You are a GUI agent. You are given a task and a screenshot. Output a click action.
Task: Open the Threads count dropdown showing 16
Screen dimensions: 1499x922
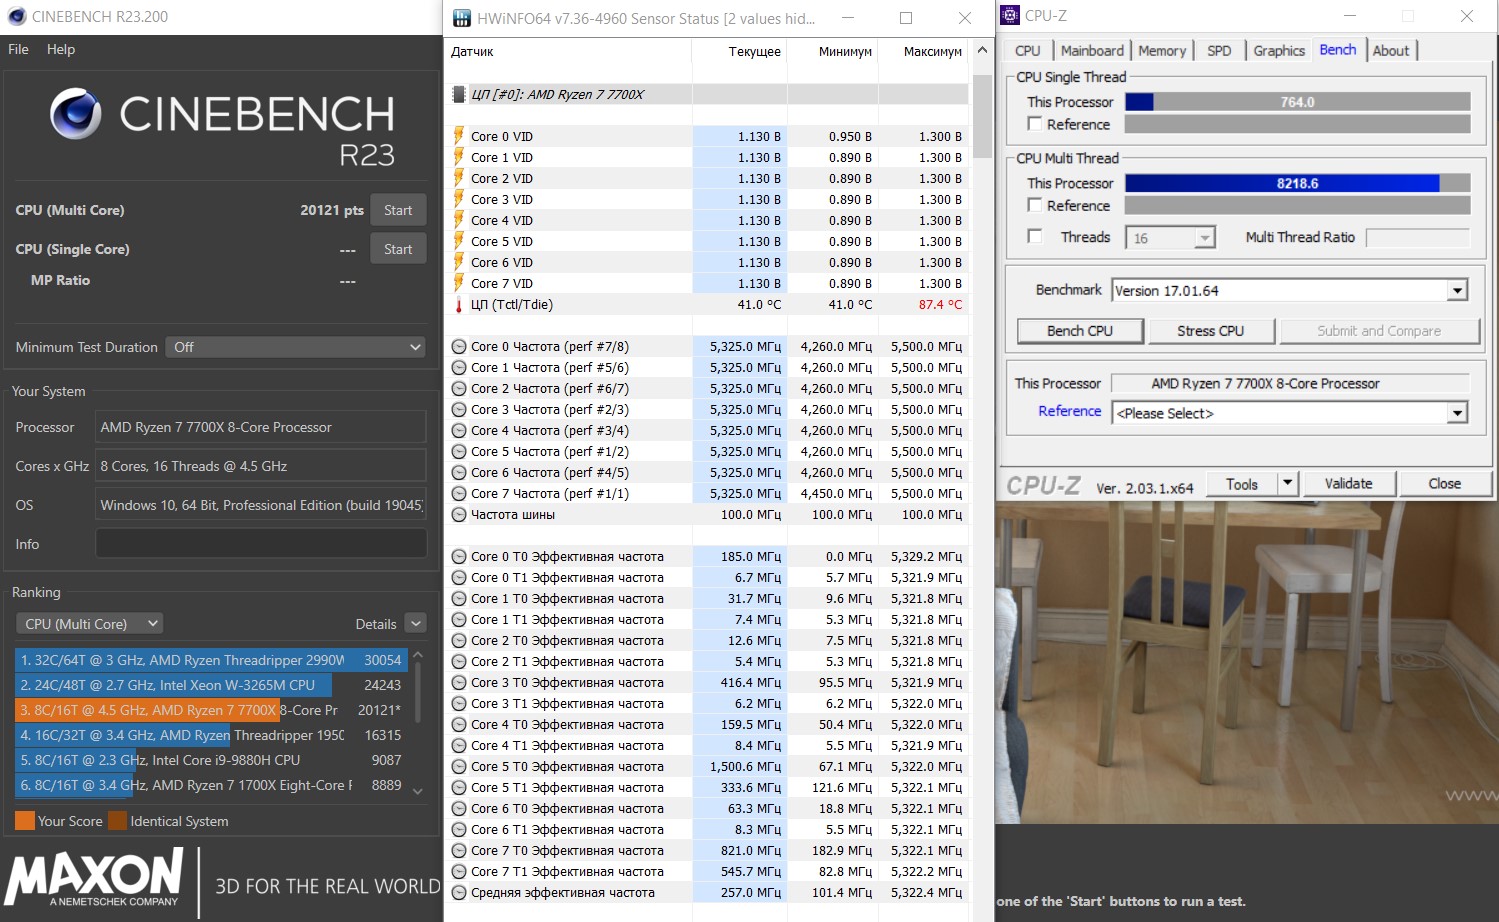pyautogui.click(x=1205, y=238)
